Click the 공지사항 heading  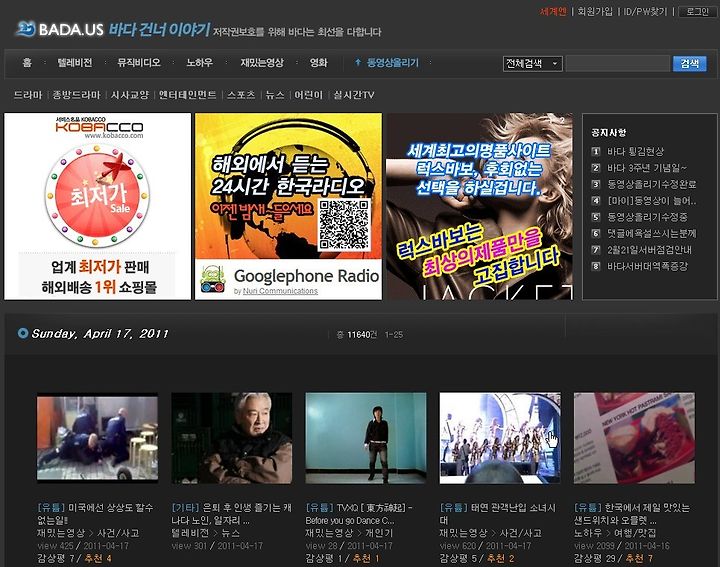point(608,133)
